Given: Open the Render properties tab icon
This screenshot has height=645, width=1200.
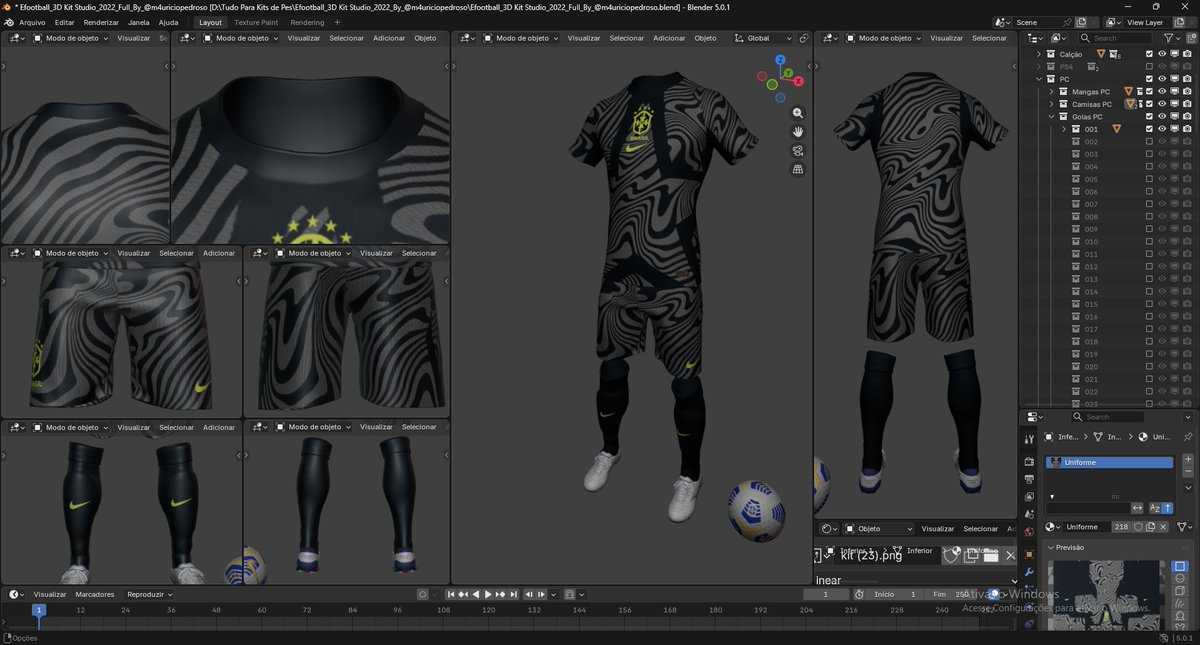Looking at the screenshot, I should (x=1029, y=462).
